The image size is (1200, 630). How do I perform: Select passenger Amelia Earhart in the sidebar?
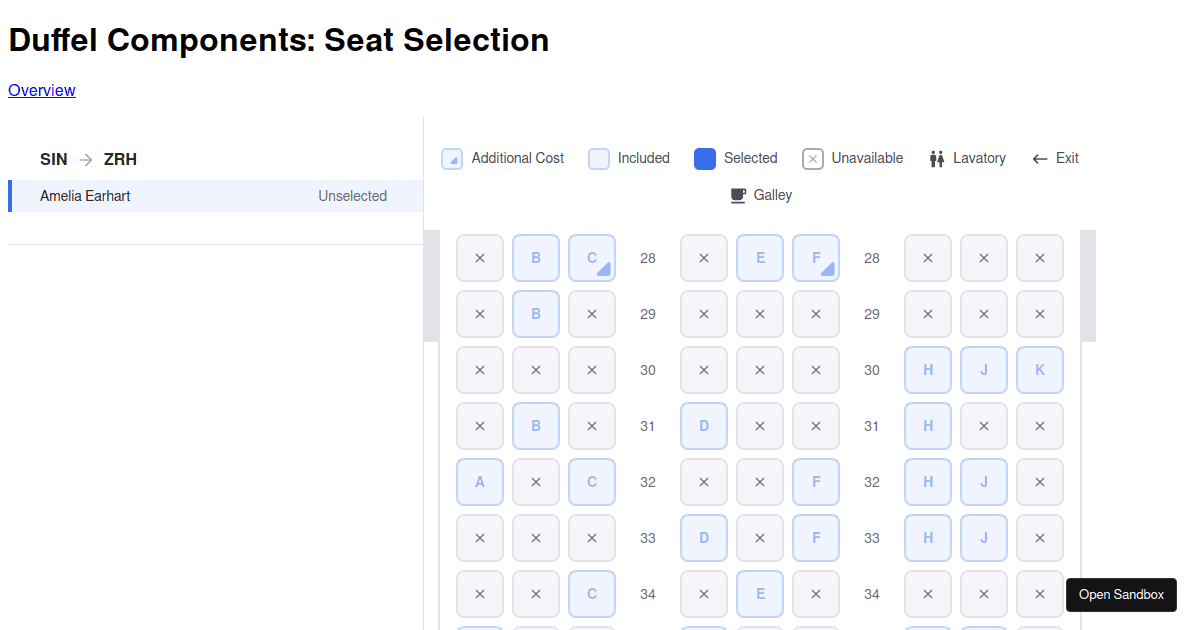[85, 196]
